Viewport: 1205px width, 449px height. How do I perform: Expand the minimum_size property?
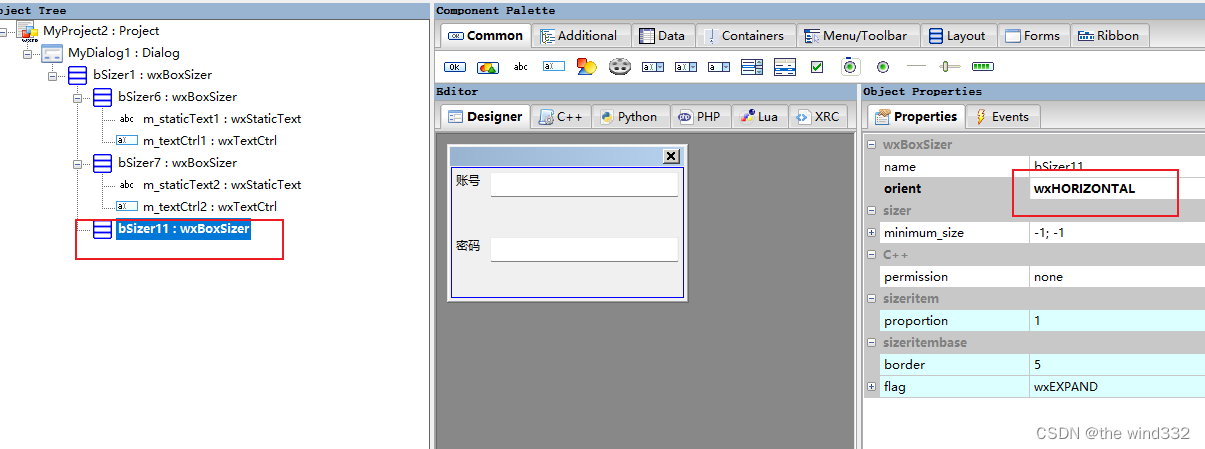click(x=871, y=232)
